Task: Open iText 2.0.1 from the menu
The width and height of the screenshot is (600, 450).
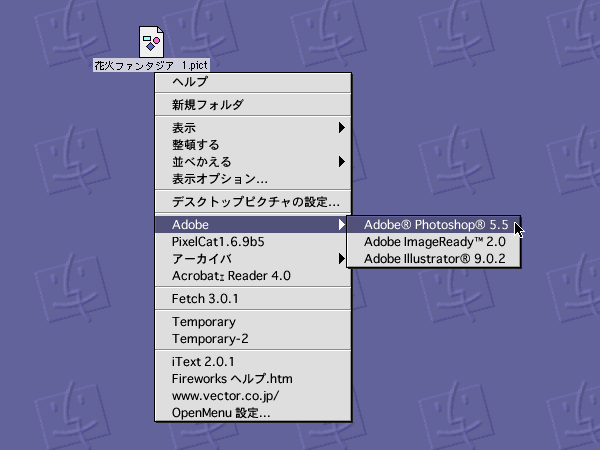Action: coord(253,362)
